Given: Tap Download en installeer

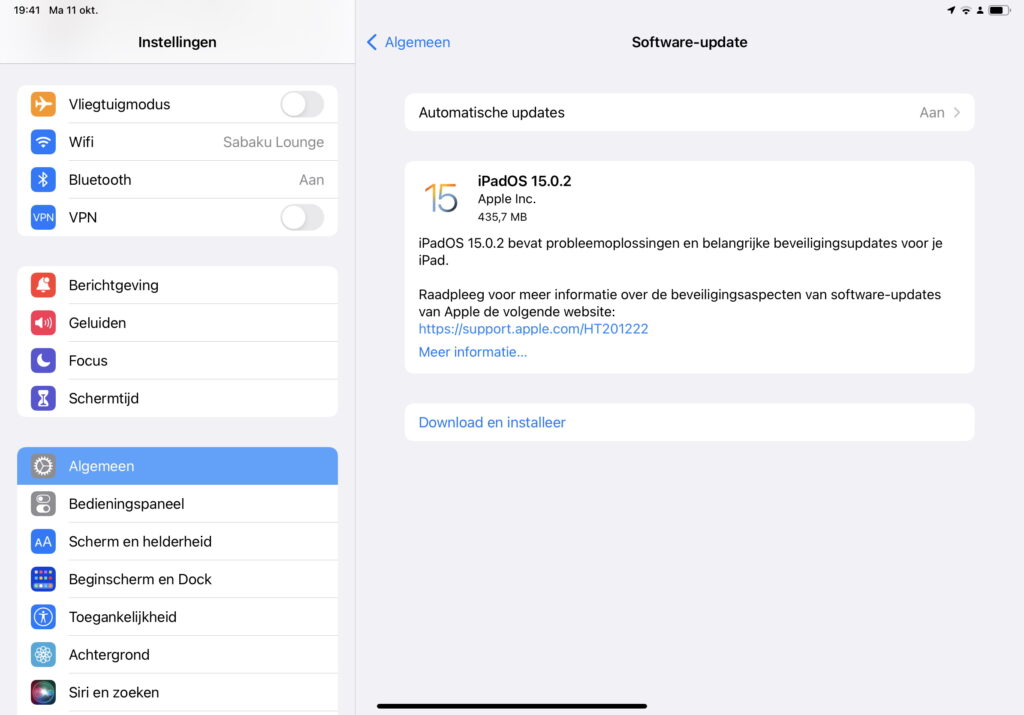Looking at the screenshot, I should click(x=492, y=422).
